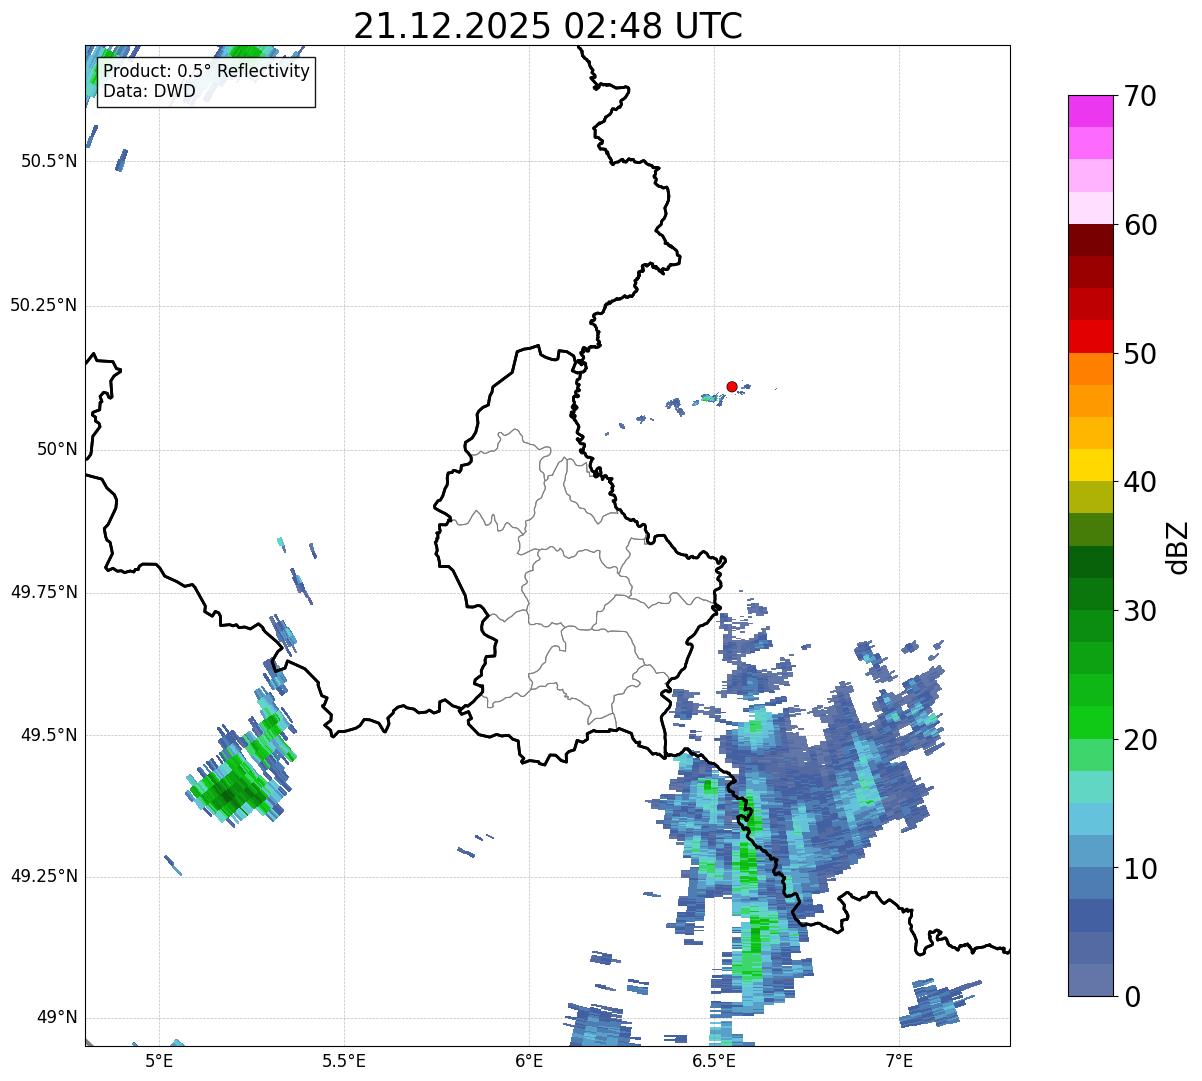Click the magenta swatch at top of colorbar
Screen dimensions: 1202x1081
tap(1091, 111)
